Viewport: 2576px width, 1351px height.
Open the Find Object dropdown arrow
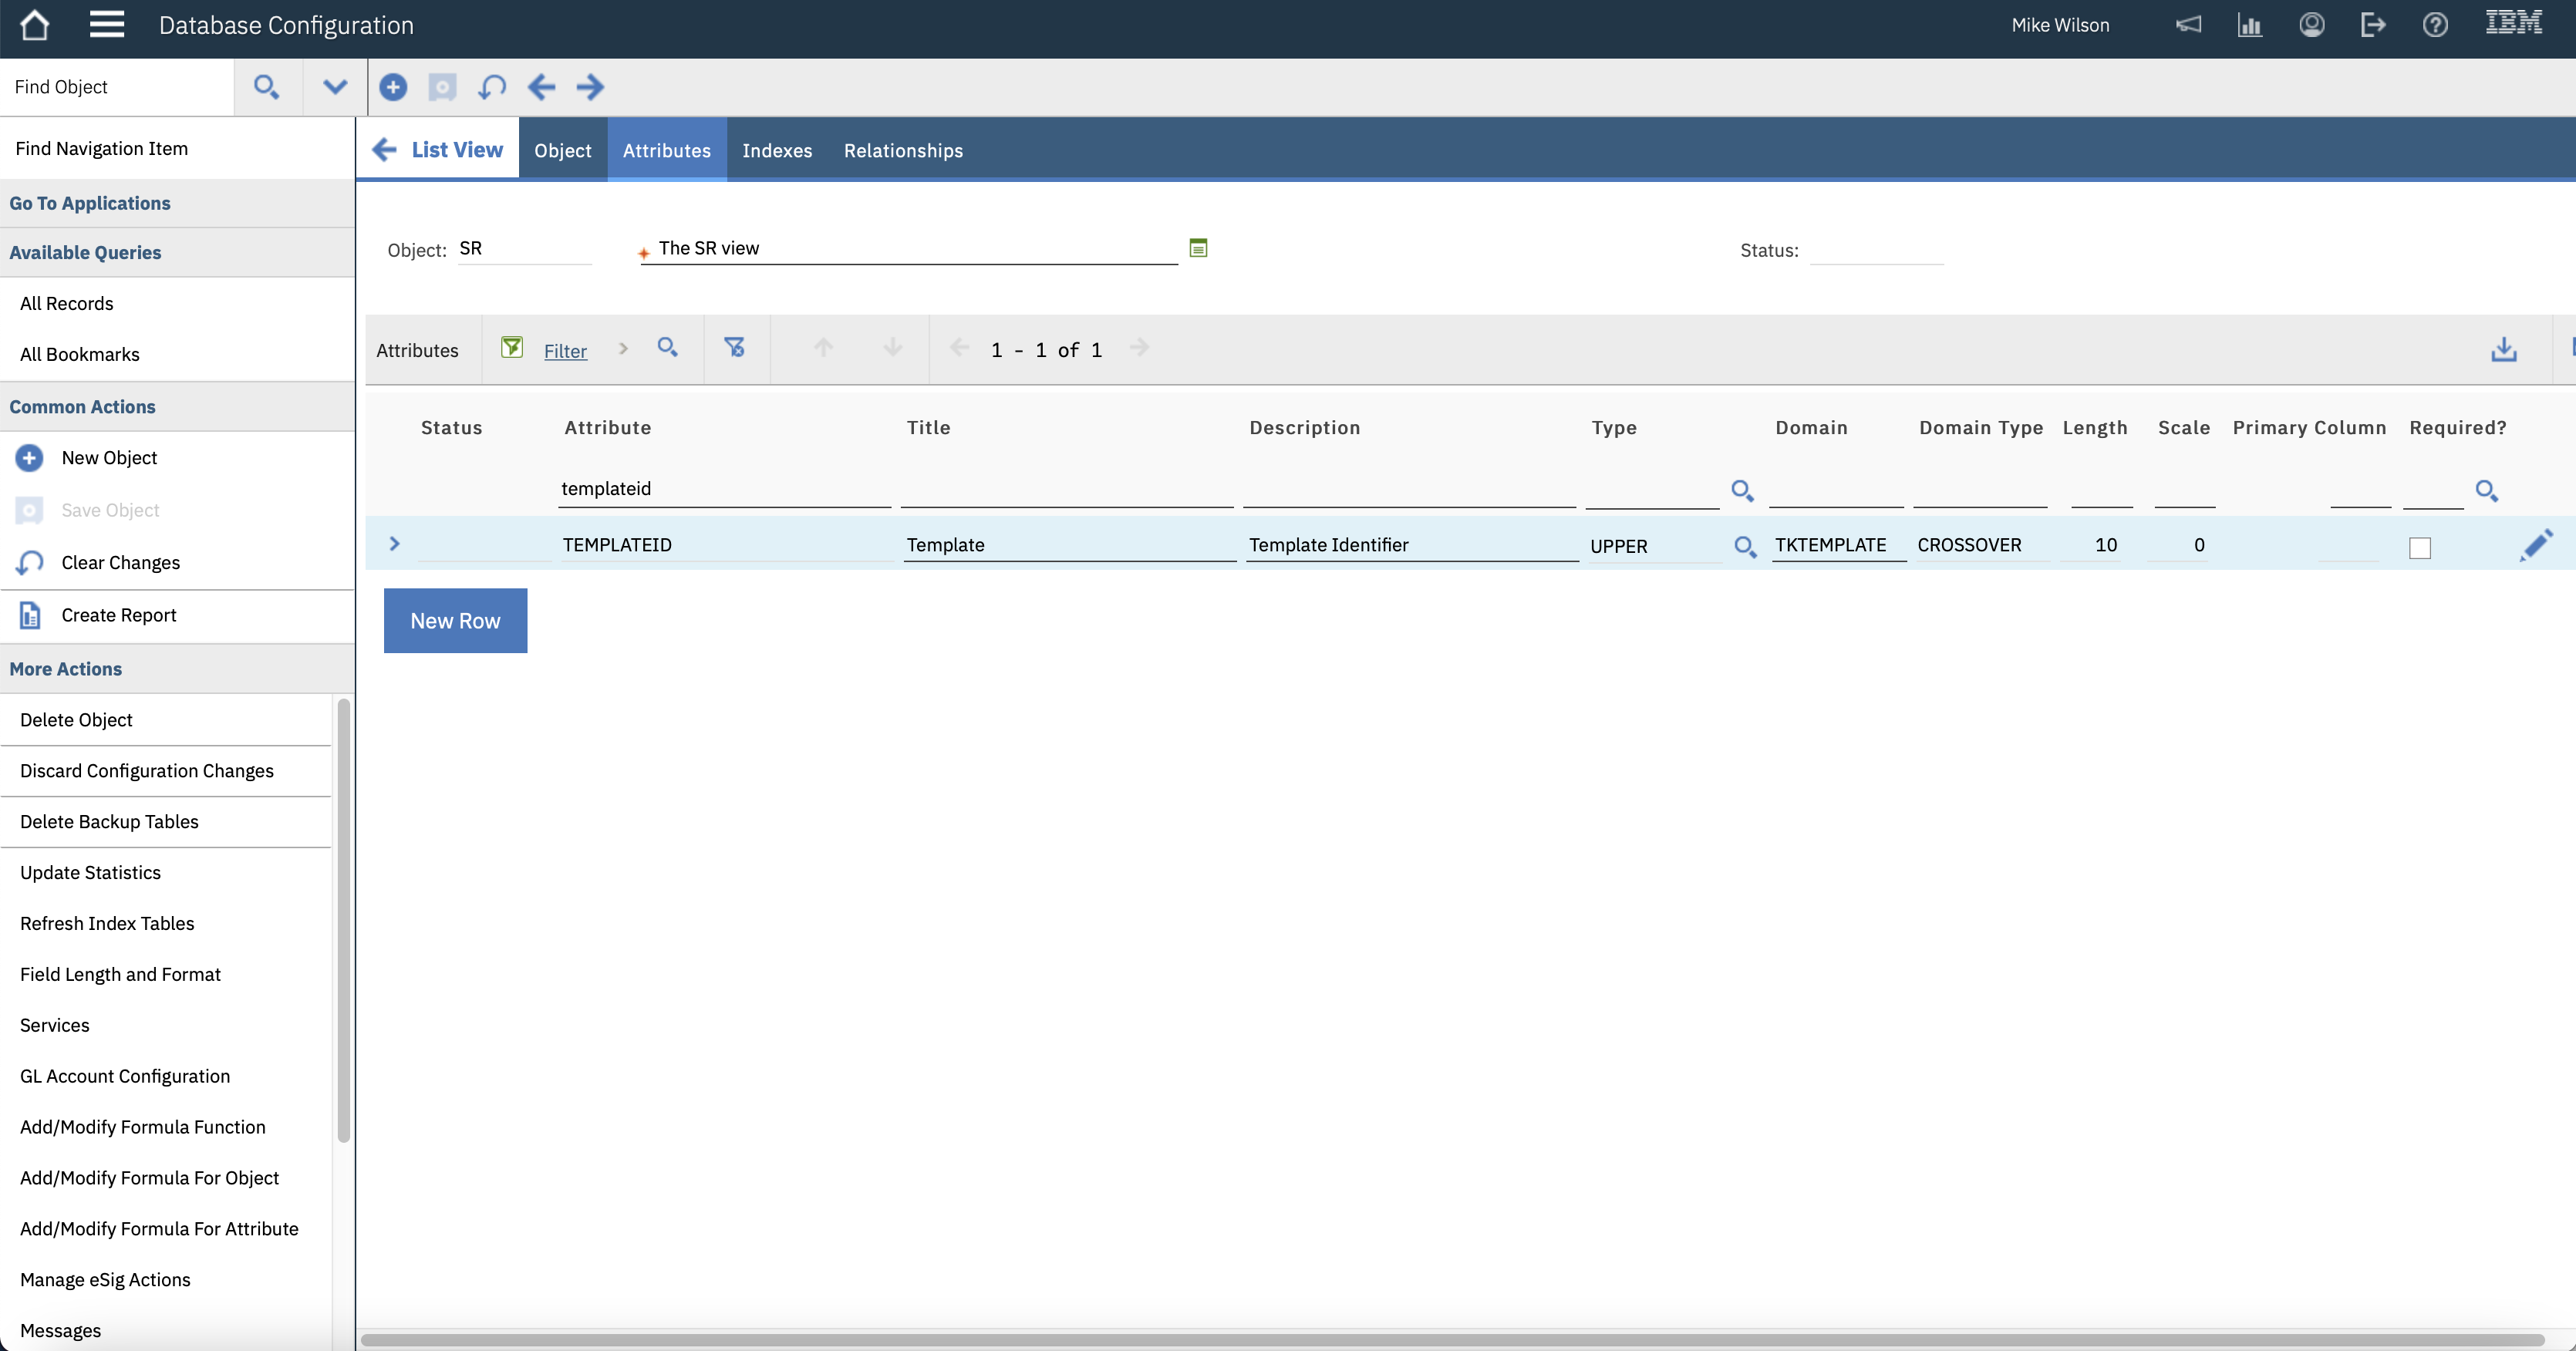[335, 87]
